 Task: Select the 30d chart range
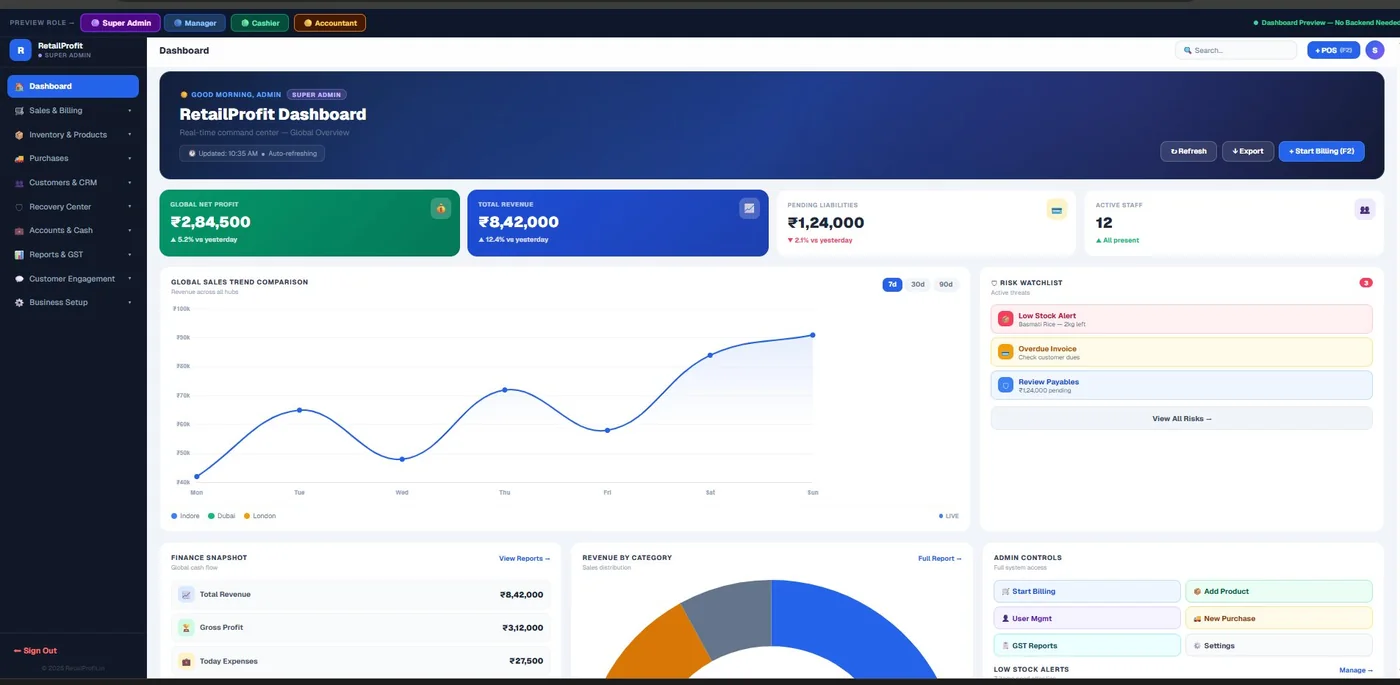(917, 285)
